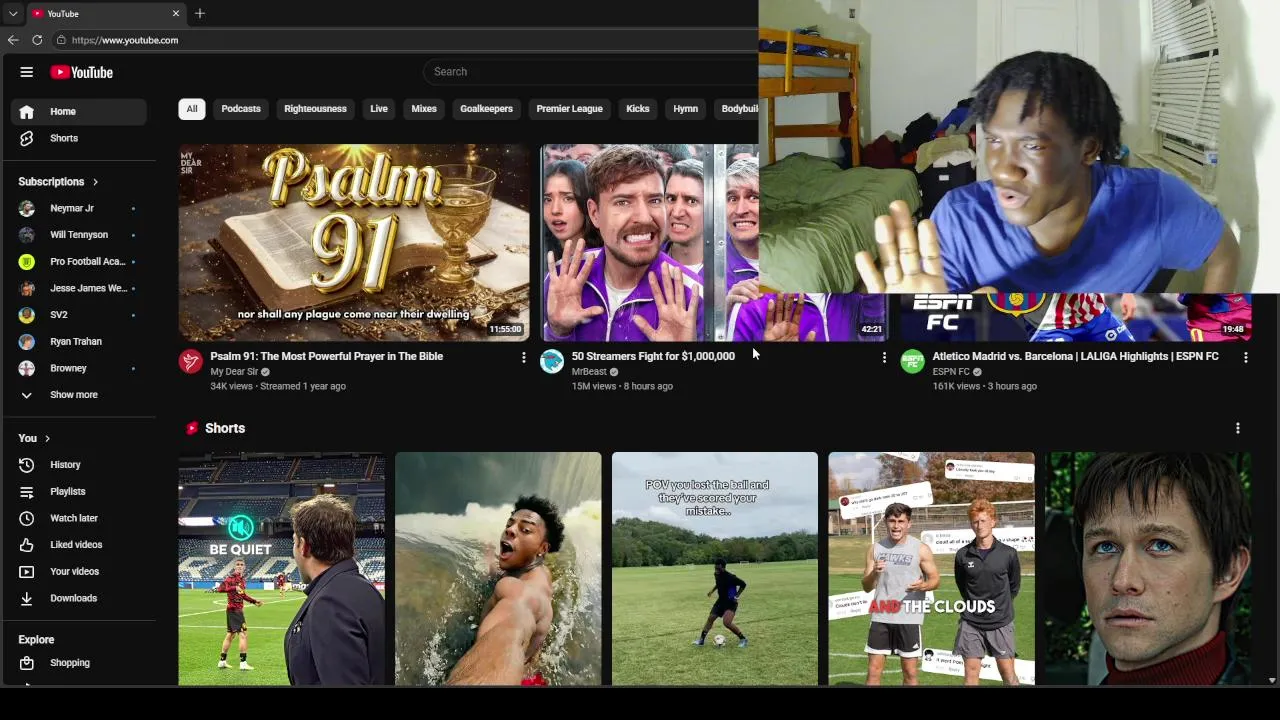Open a new browser tab
Screen dimensions: 1280x720
pyautogui.click(x=200, y=13)
